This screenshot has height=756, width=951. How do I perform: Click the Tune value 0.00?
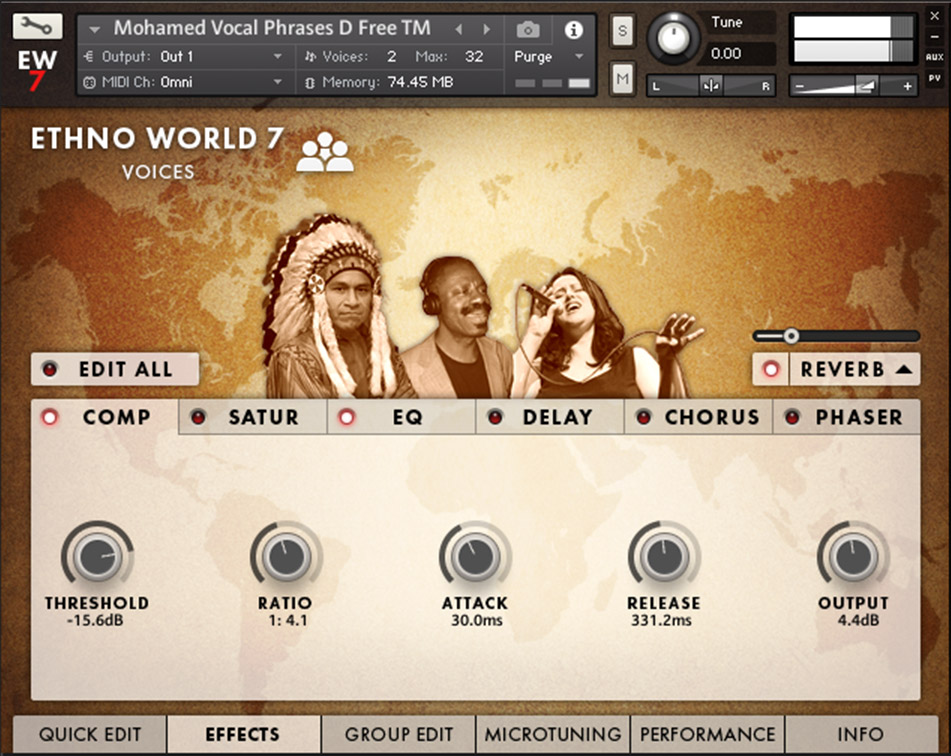[726, 54]
